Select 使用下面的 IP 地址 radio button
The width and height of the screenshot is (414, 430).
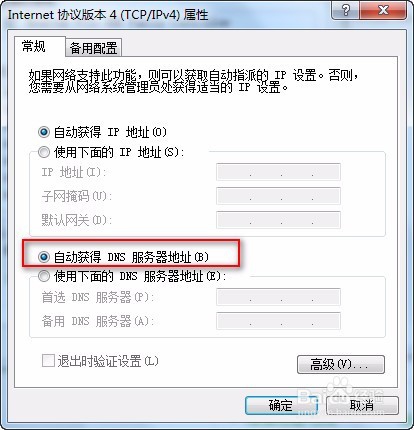pyautogui.click(x=44, y=152)
